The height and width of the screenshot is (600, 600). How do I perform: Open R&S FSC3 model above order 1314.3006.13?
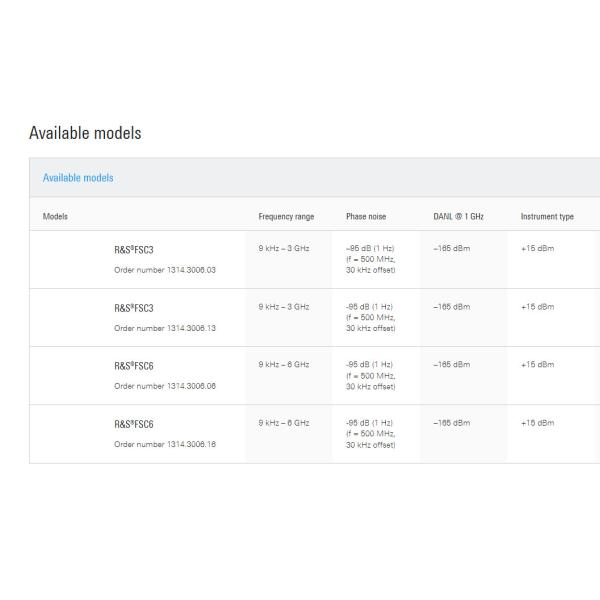(x=134, y=308)
